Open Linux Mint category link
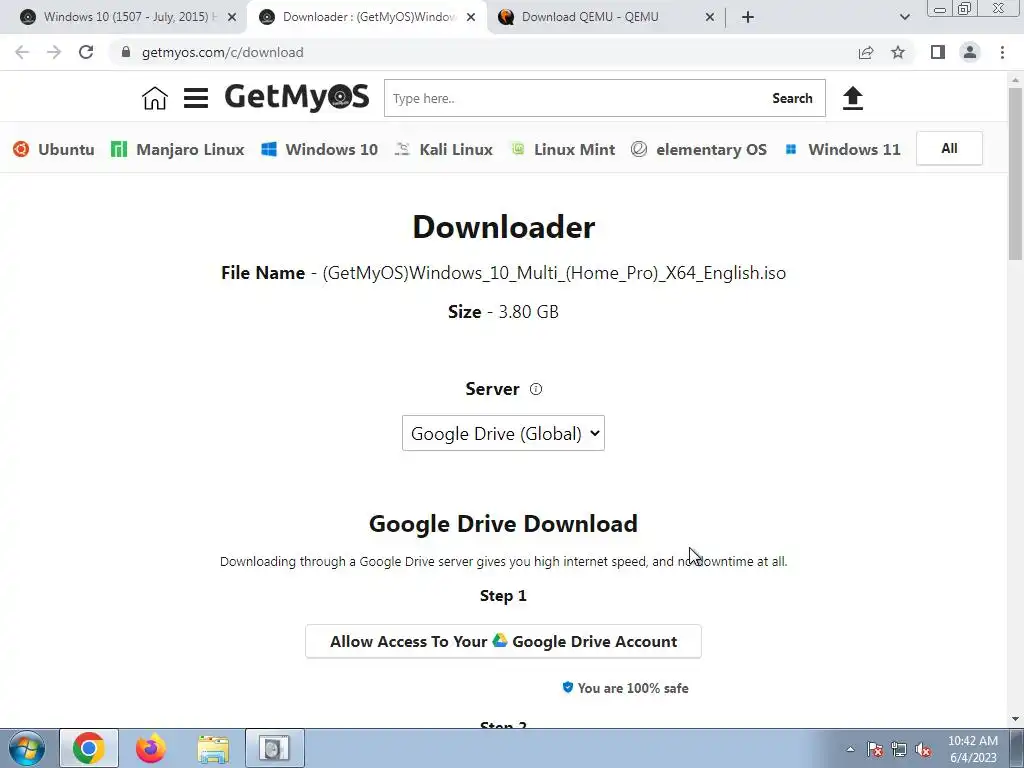The image size is (1024, 768). (x=562, y=150)
